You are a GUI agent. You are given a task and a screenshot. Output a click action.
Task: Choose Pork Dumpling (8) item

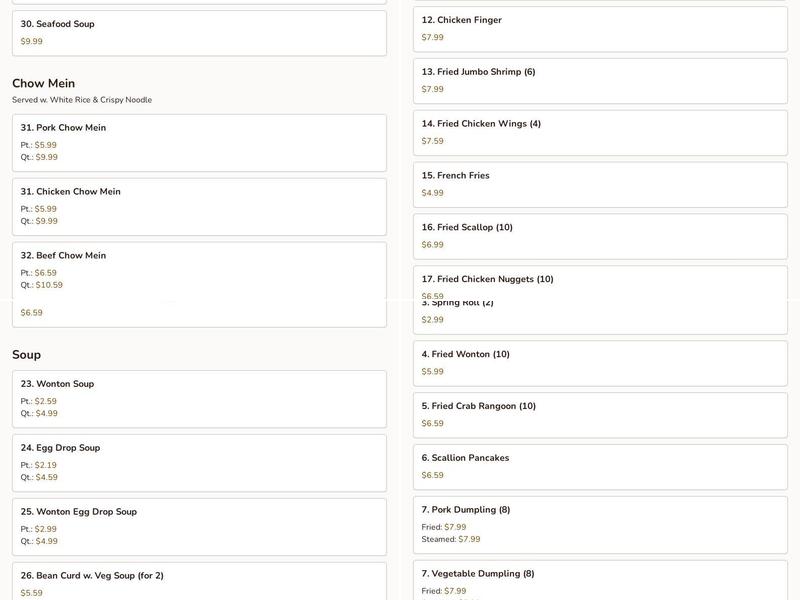click(x=600, y=524)
